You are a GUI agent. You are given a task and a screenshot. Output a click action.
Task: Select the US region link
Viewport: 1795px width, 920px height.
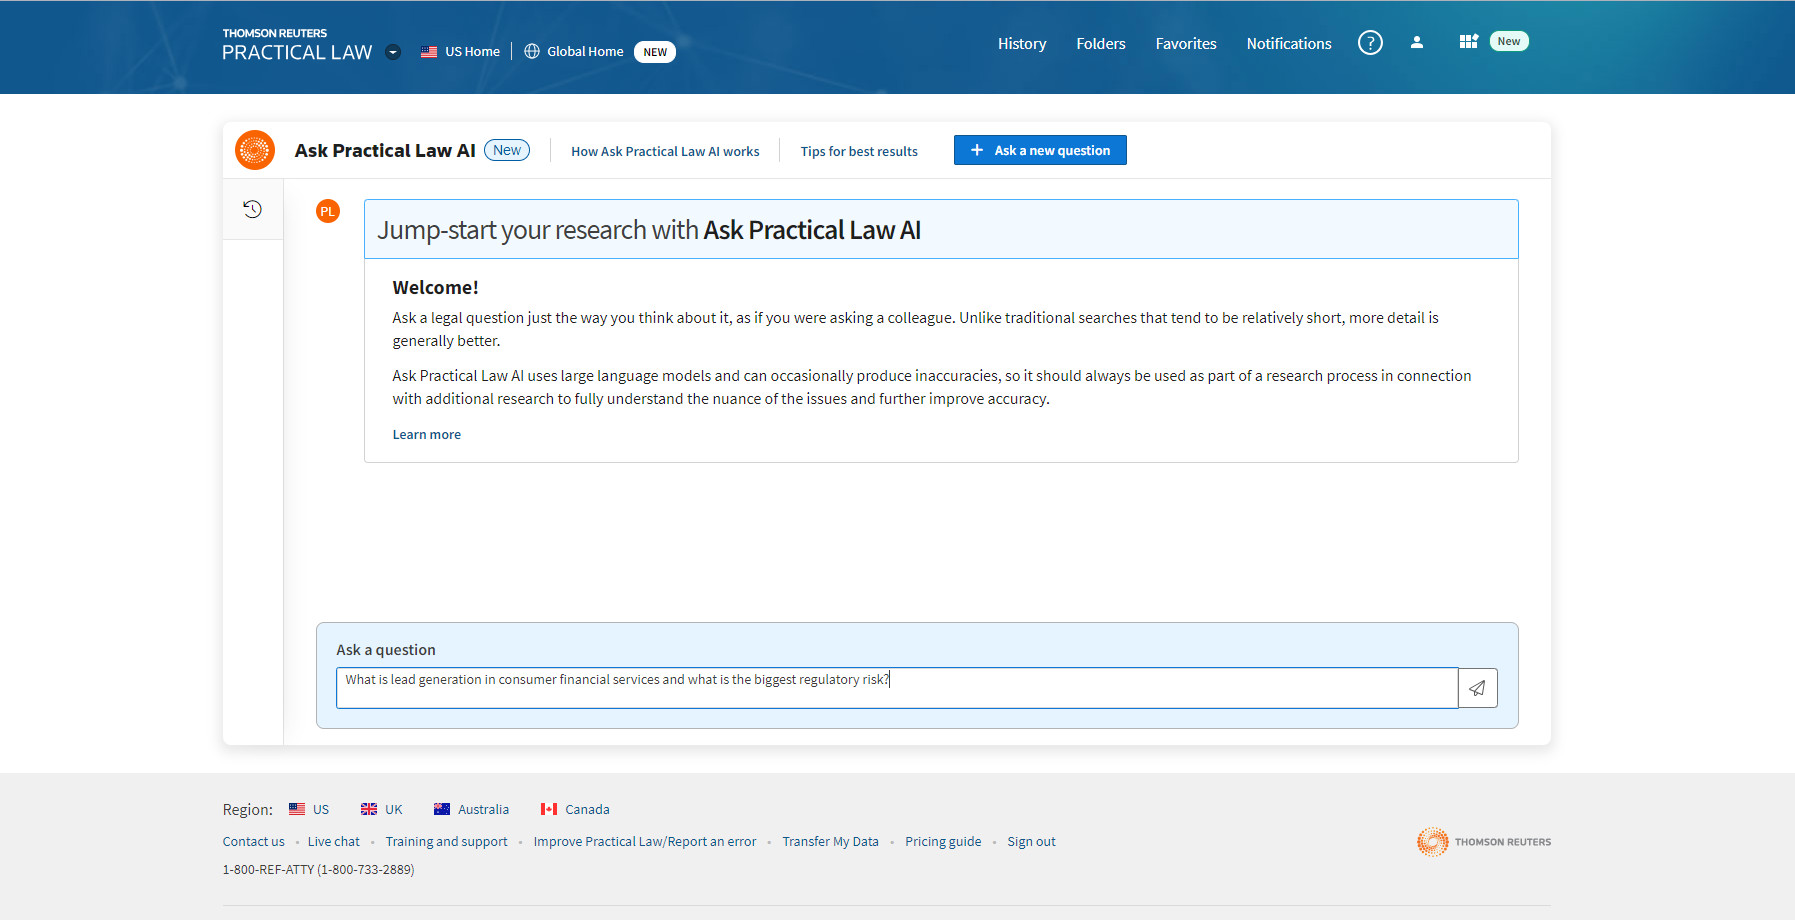click(x=321, y=809)
